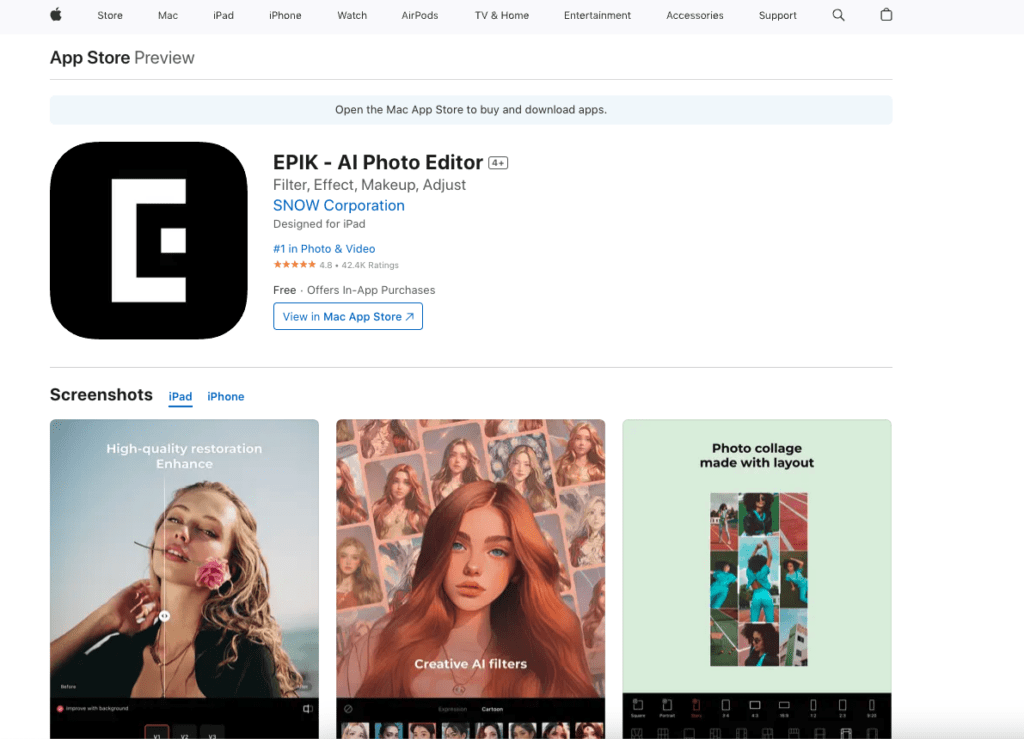Screen dimensions: 1024x739
Task: Select the Square layout icon in collage screenshot
Action: [638, 707]
